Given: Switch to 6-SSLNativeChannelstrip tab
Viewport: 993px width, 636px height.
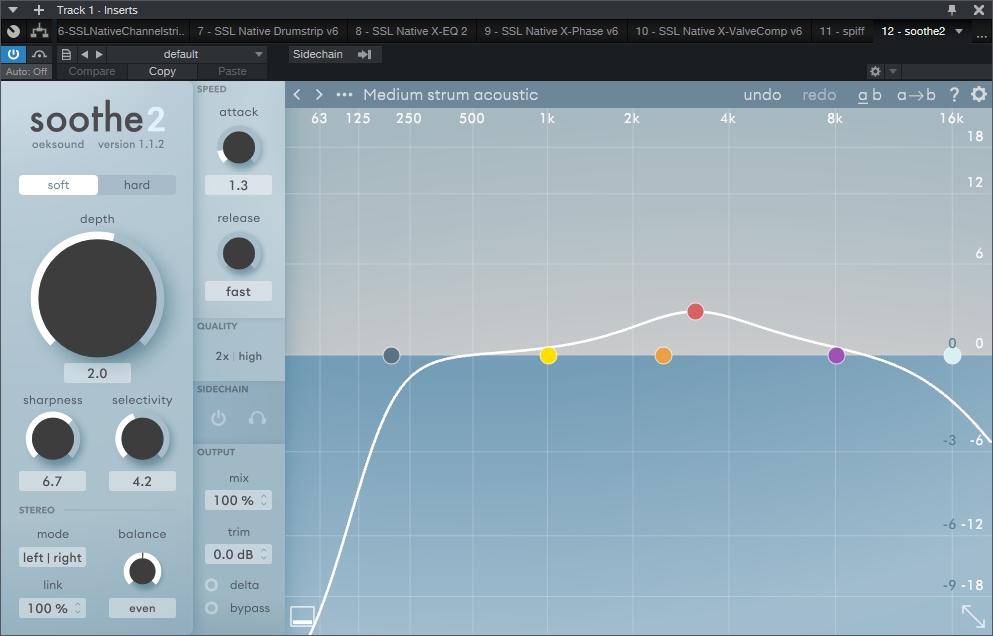Looking at the screenshot, I should click(x=122, y=31).
